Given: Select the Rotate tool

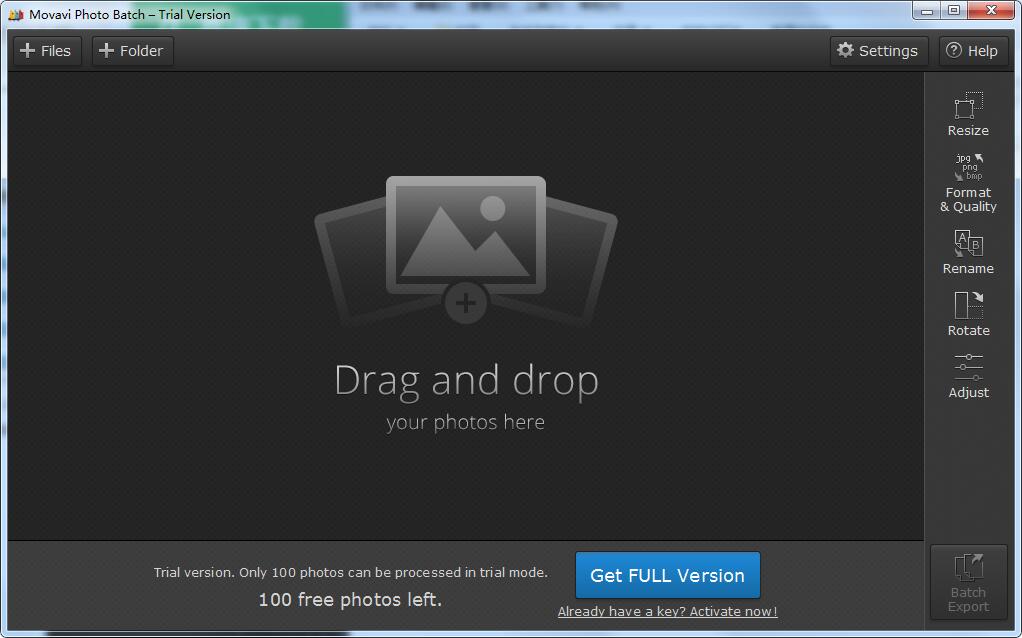Looking at the screenshot, I should pos(968,314).
